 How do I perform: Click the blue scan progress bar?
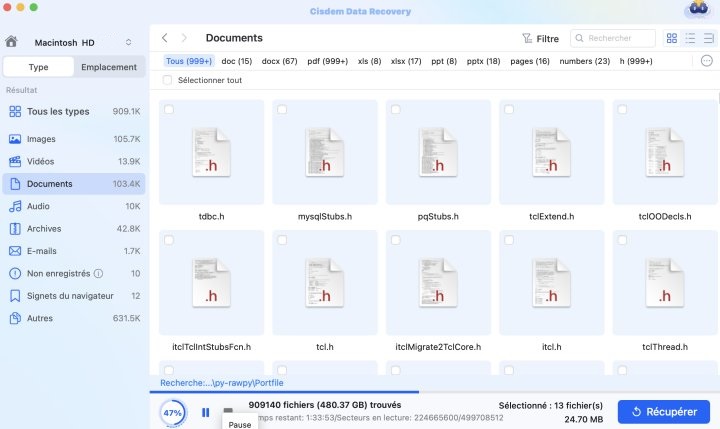284,392
